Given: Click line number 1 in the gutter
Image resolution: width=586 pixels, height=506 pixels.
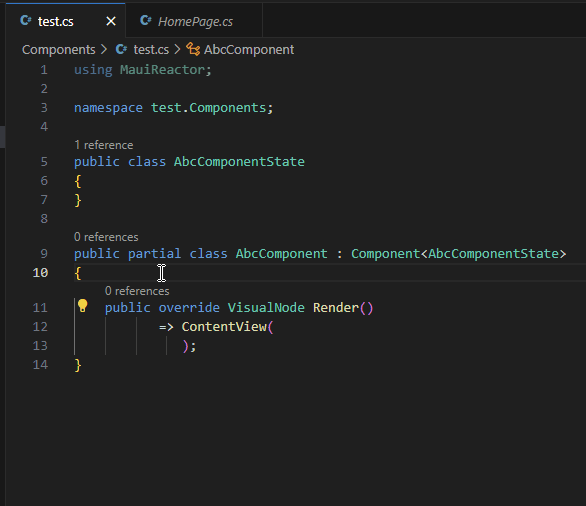Looking at the screenshot, I should point(44,70).
